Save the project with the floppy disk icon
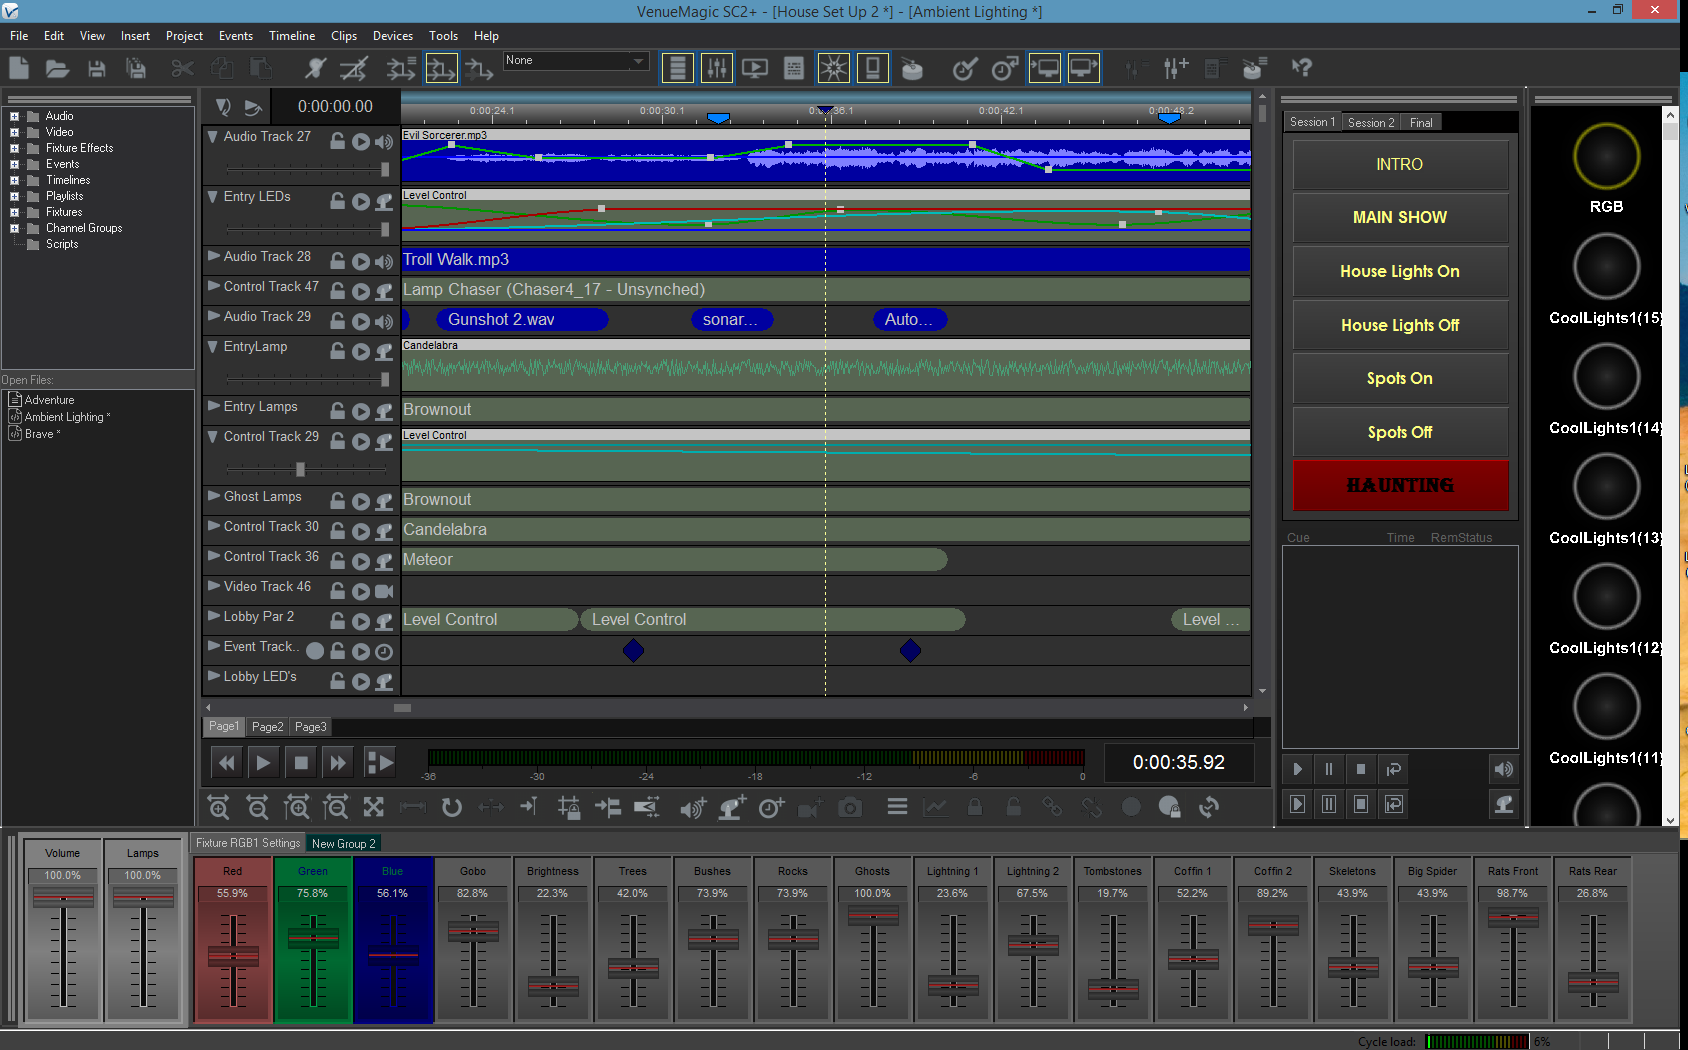This screenshot has width=1688, height=1050. [97, 68]
